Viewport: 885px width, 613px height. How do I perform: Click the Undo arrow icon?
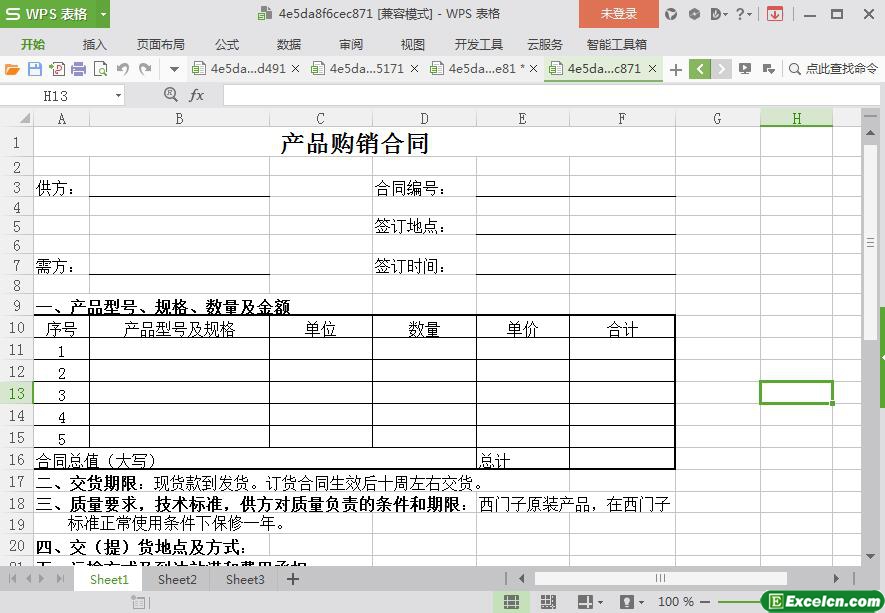click(x=123, y=69)
